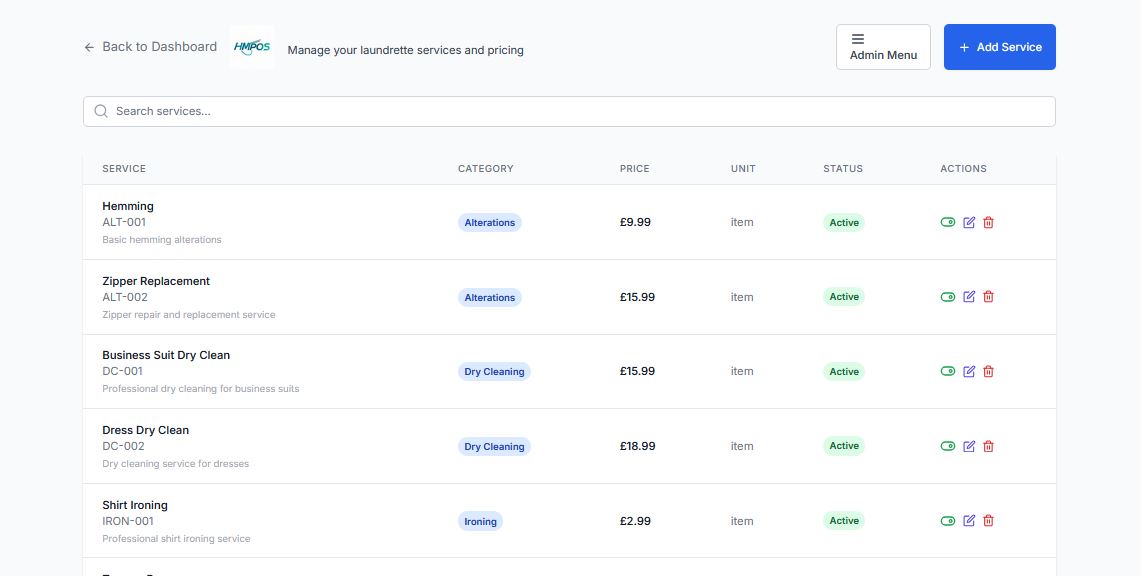Click the search magnifier icon
The height and width of the screenshot is (576, 1141).
(x=101, y=111)
